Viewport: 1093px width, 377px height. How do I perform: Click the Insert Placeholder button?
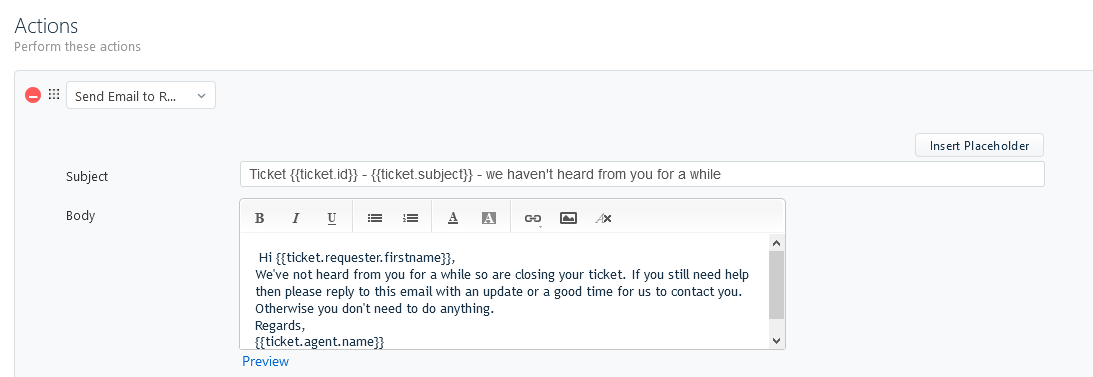[x=979, y=146]
